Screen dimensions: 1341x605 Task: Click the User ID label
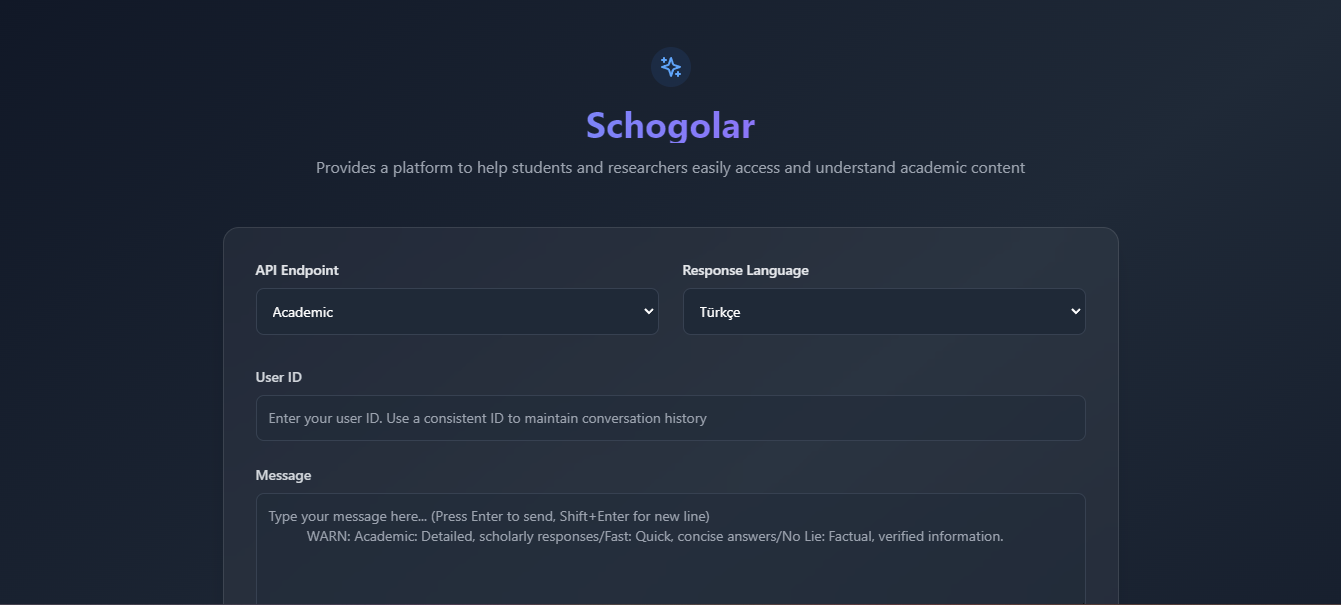click(x=278, y=377)
